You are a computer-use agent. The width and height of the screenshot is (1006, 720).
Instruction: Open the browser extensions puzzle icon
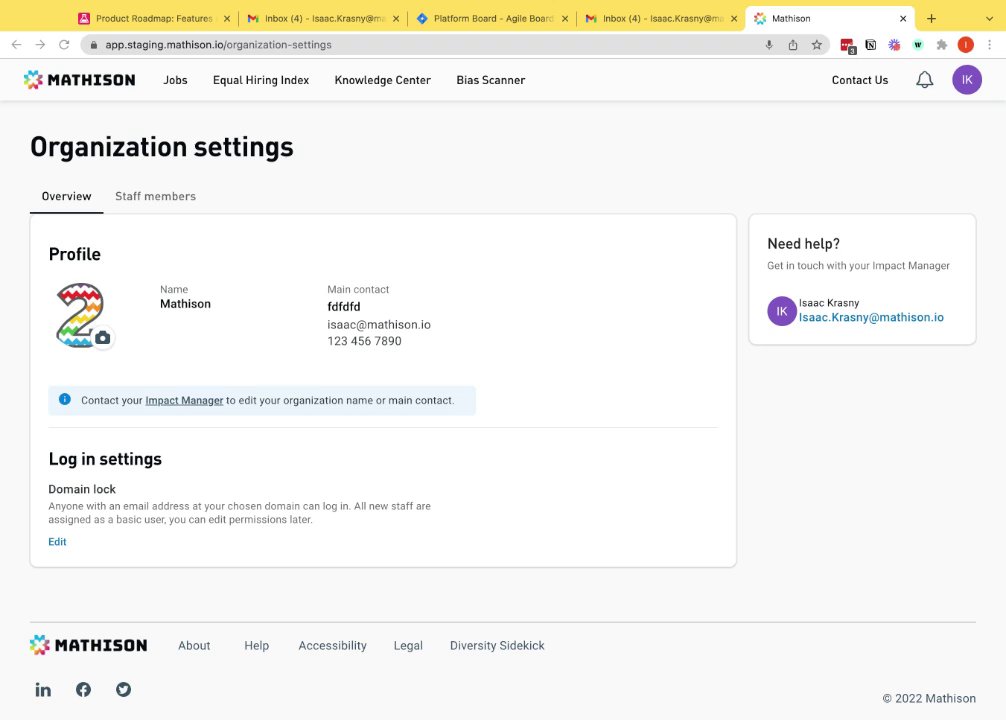tap(941, 45)
